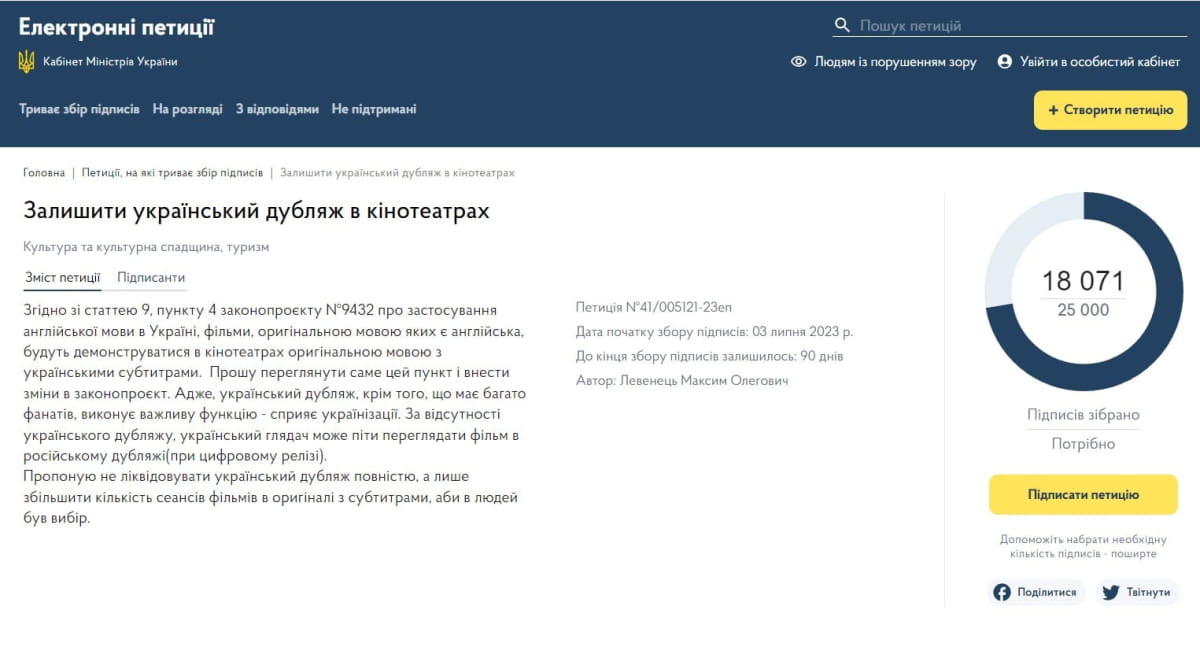This screenshot has height=669, width=1200.
Task: Click the eye icon for visually impaired mode
Action: tap(798, 62)
